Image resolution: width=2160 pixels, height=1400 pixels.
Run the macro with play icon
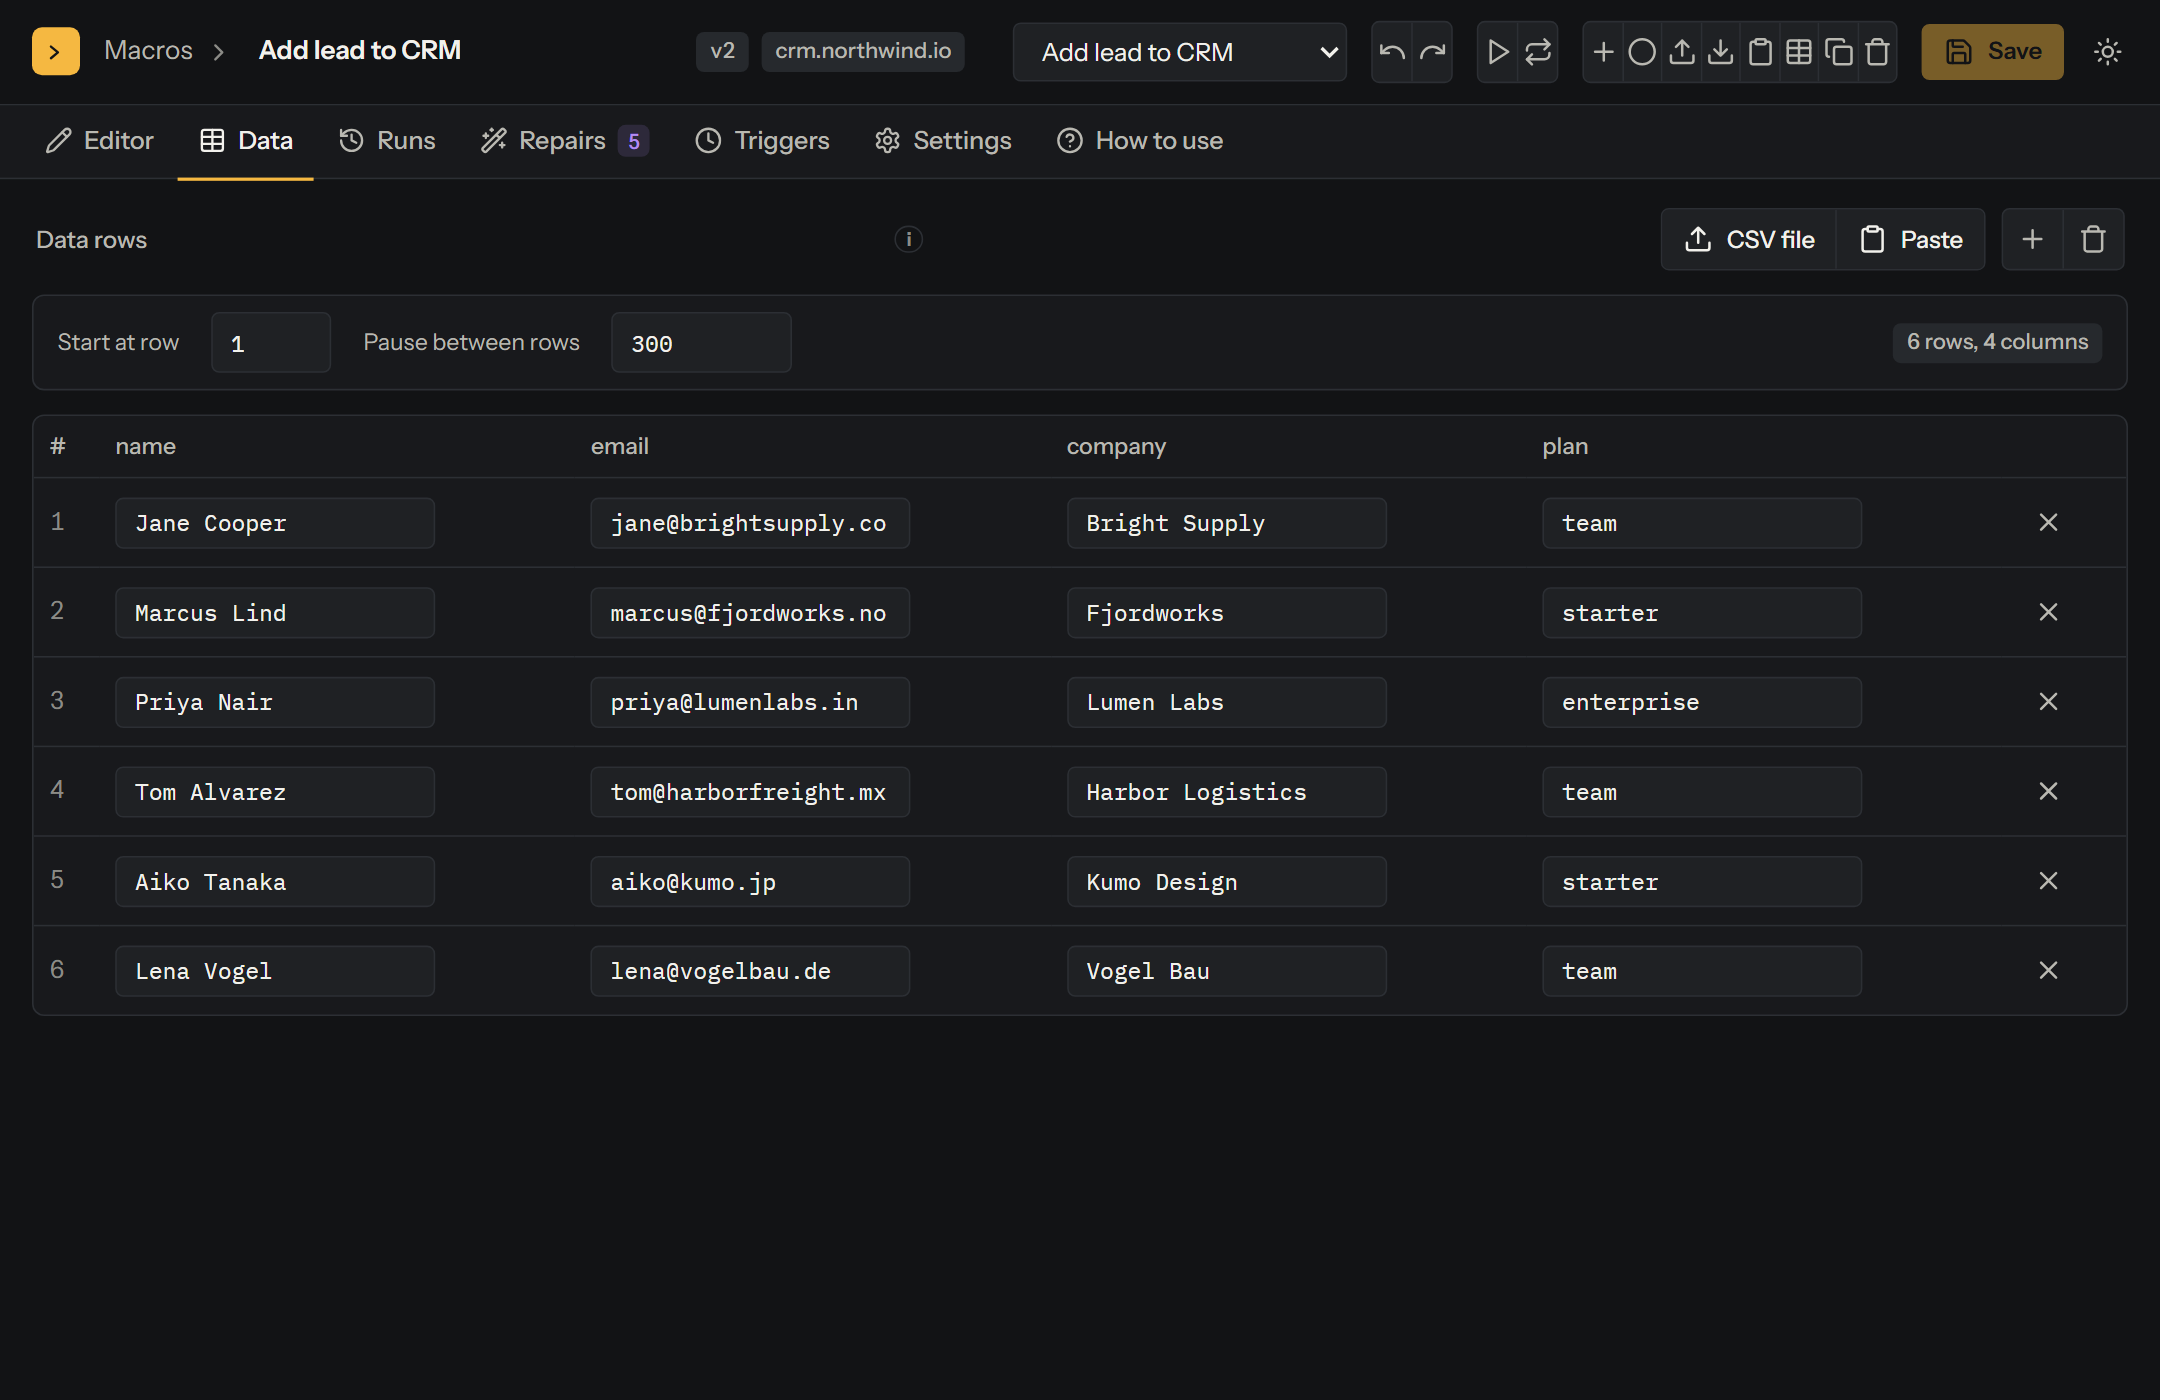pos(1498,51)
